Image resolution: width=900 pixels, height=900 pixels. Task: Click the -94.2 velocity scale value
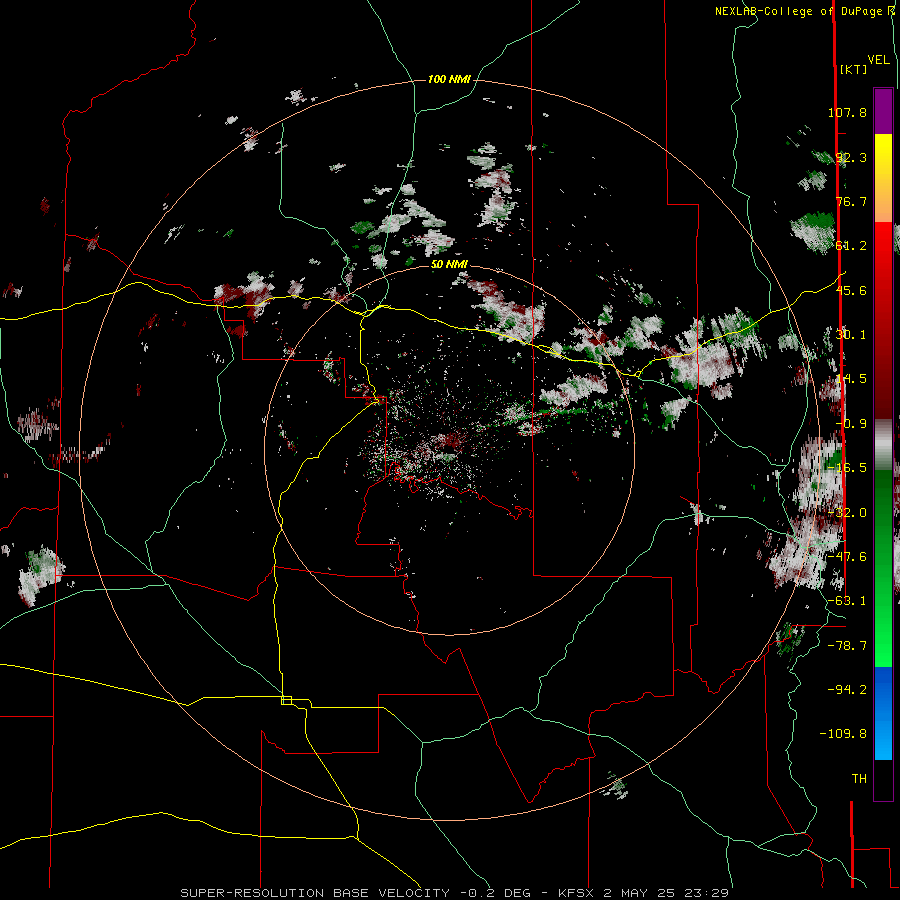pyautogui.click(x=847, y=689)
